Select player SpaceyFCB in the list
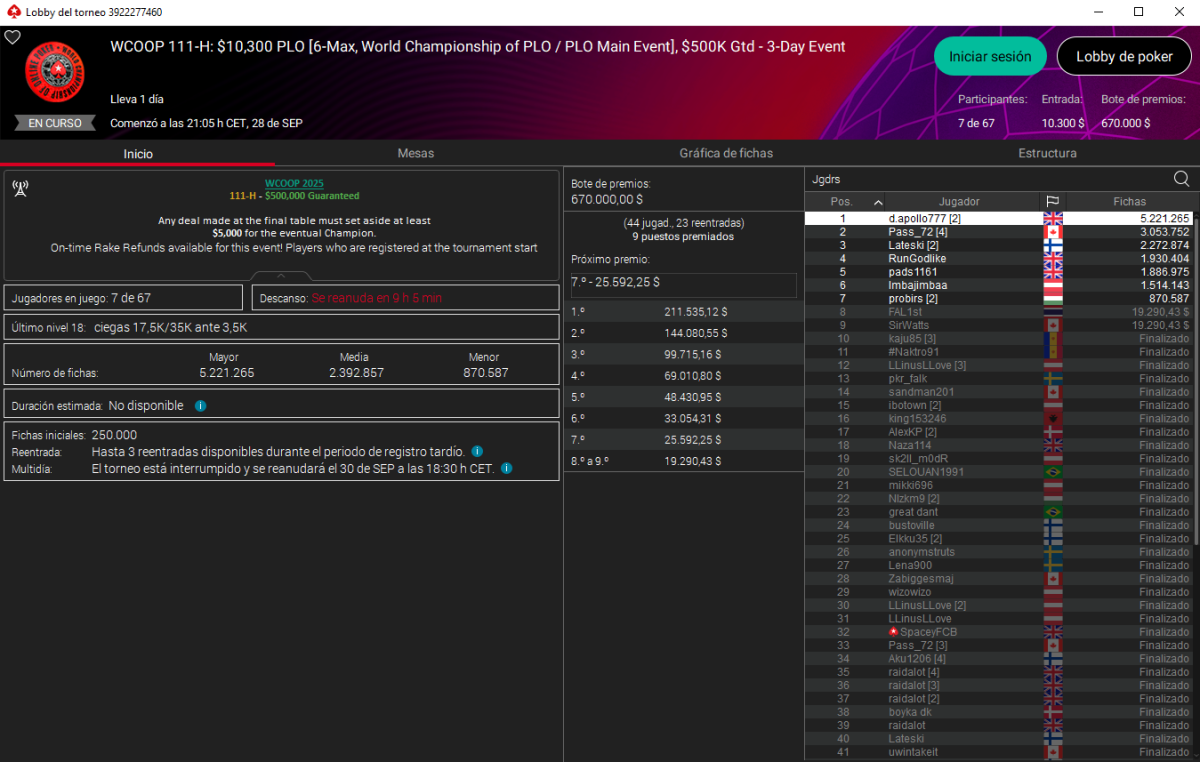Viewport: 1200px width, 762px height. point(999,632)
